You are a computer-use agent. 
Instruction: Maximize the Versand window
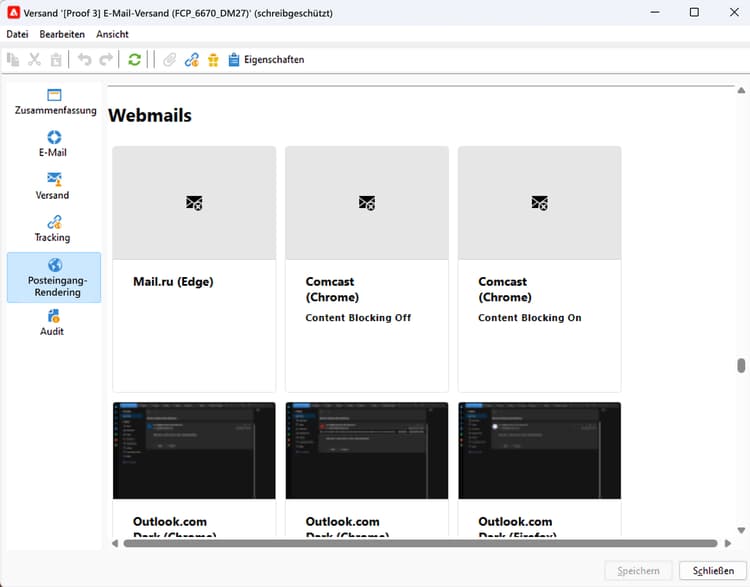[694, 12]
